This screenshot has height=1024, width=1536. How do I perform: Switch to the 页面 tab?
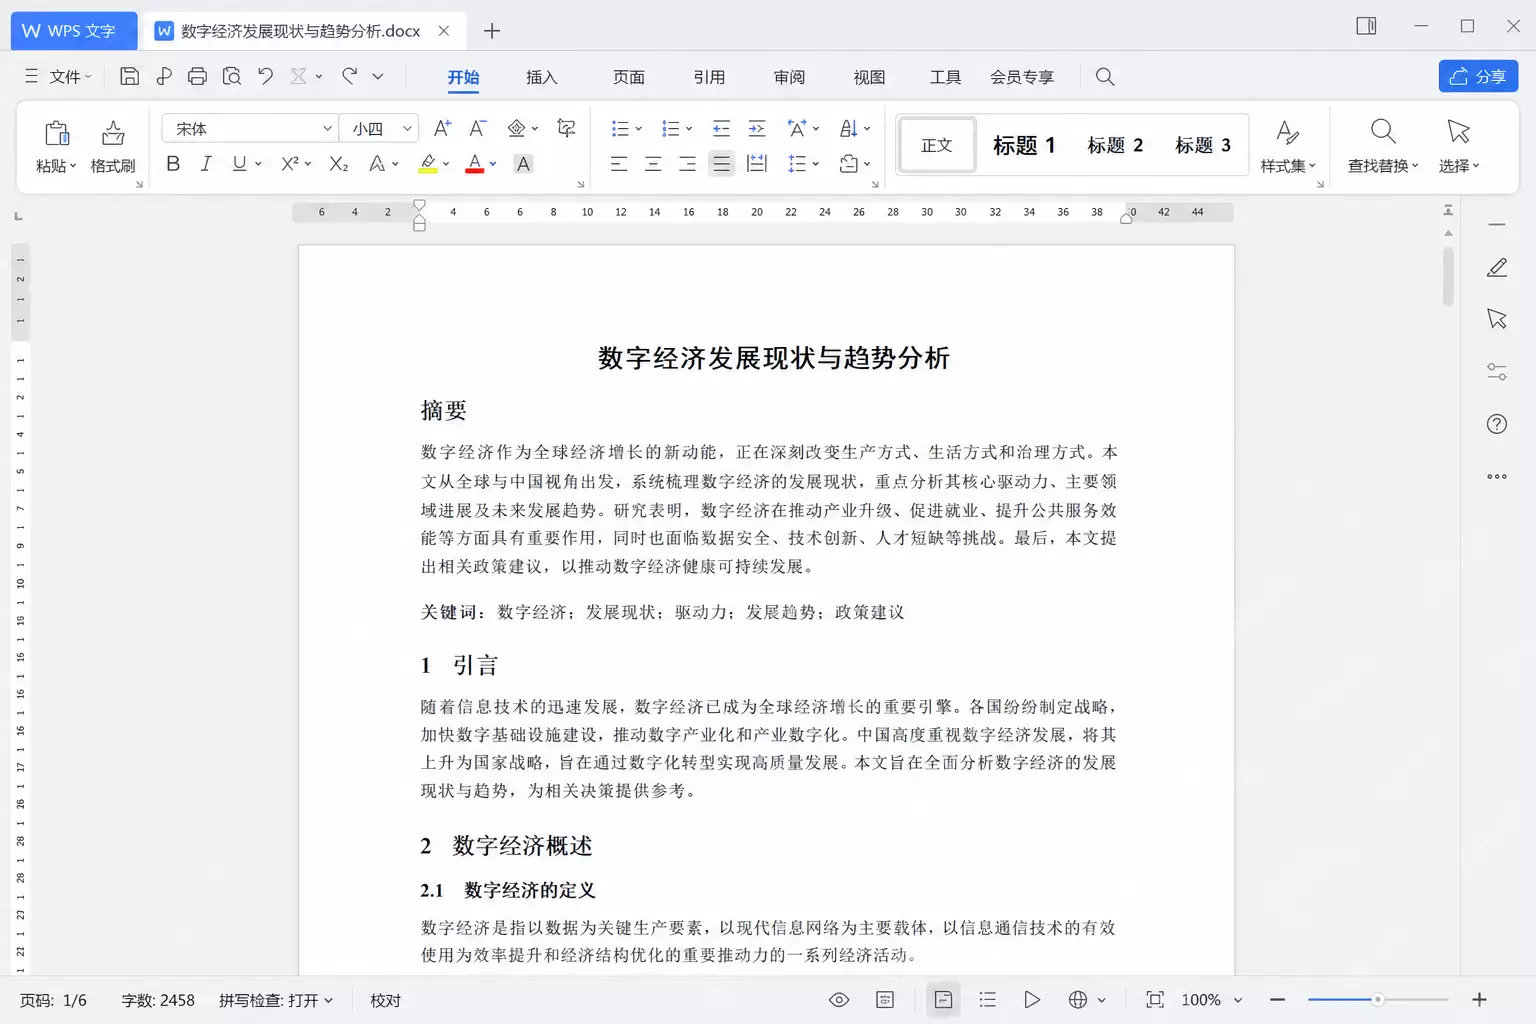tap(628, 77)
